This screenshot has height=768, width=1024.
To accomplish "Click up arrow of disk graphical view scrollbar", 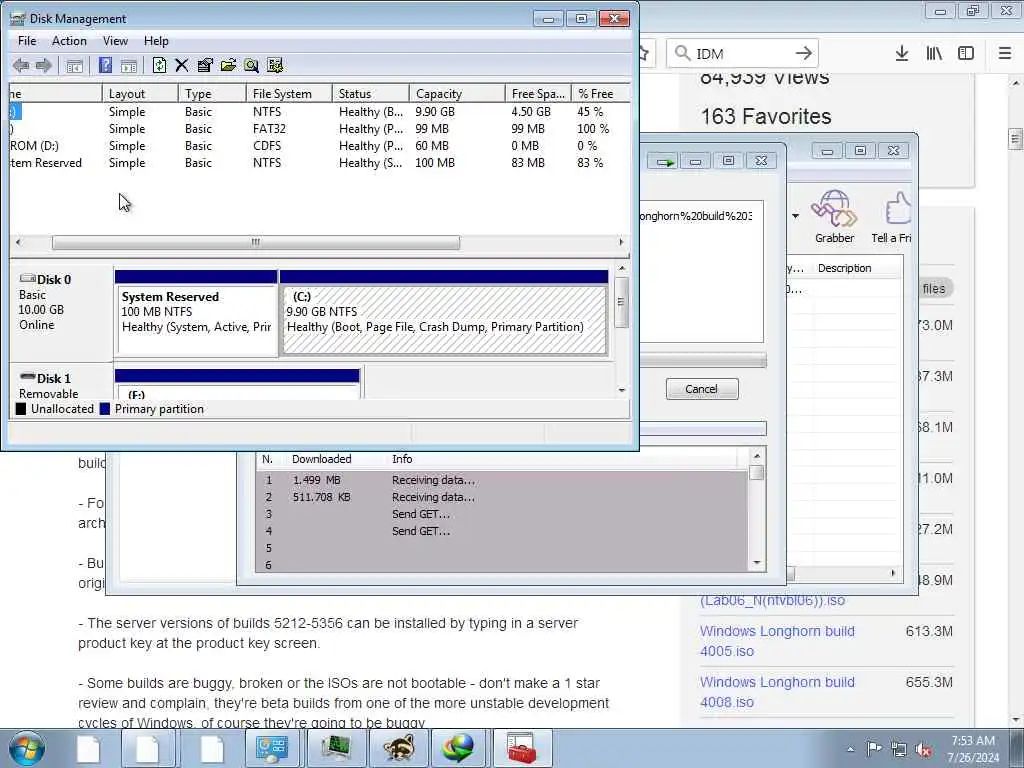I will pos(622,268).
